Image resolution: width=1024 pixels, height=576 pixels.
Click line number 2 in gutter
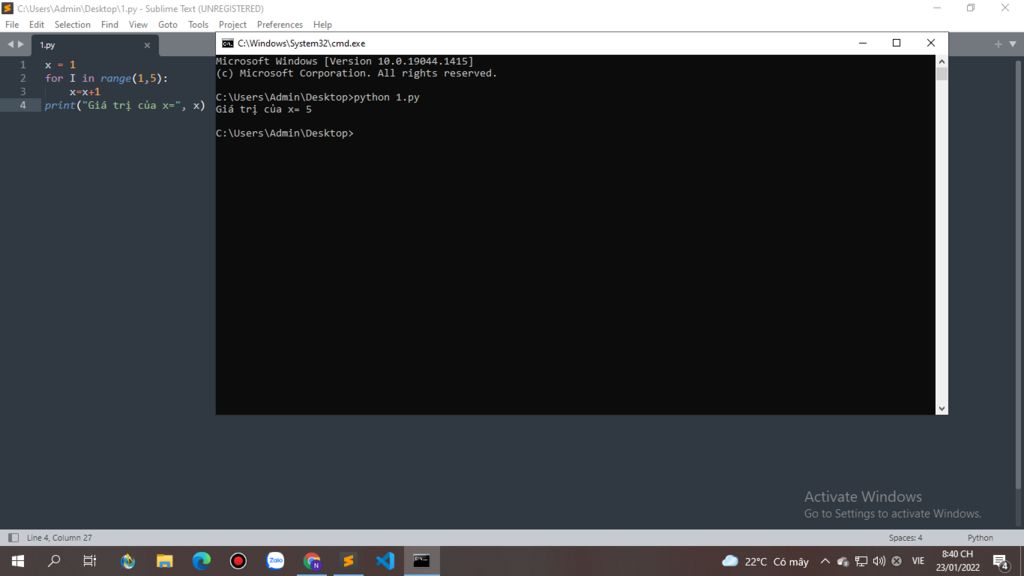pos(23,78)
